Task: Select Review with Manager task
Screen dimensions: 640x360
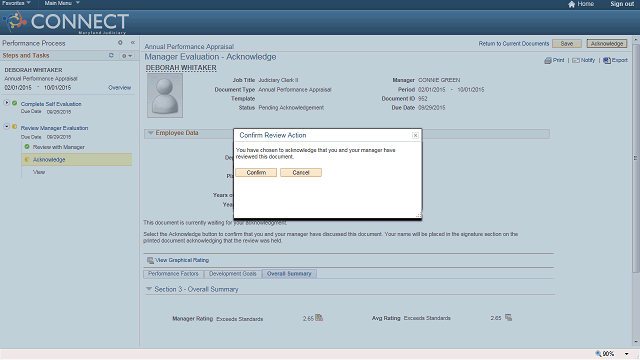Action: tap(59, 147)
